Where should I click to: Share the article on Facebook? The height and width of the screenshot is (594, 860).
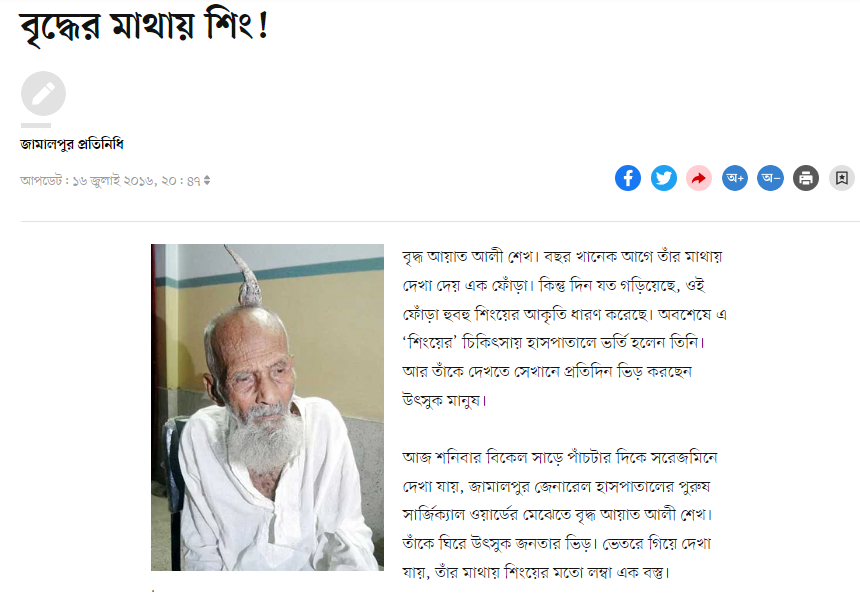coord(628,178)
